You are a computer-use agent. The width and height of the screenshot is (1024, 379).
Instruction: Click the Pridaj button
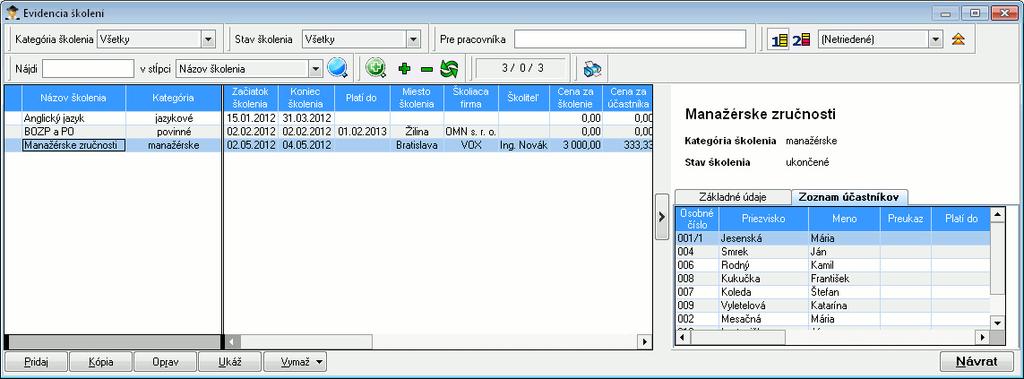[37, 361]
